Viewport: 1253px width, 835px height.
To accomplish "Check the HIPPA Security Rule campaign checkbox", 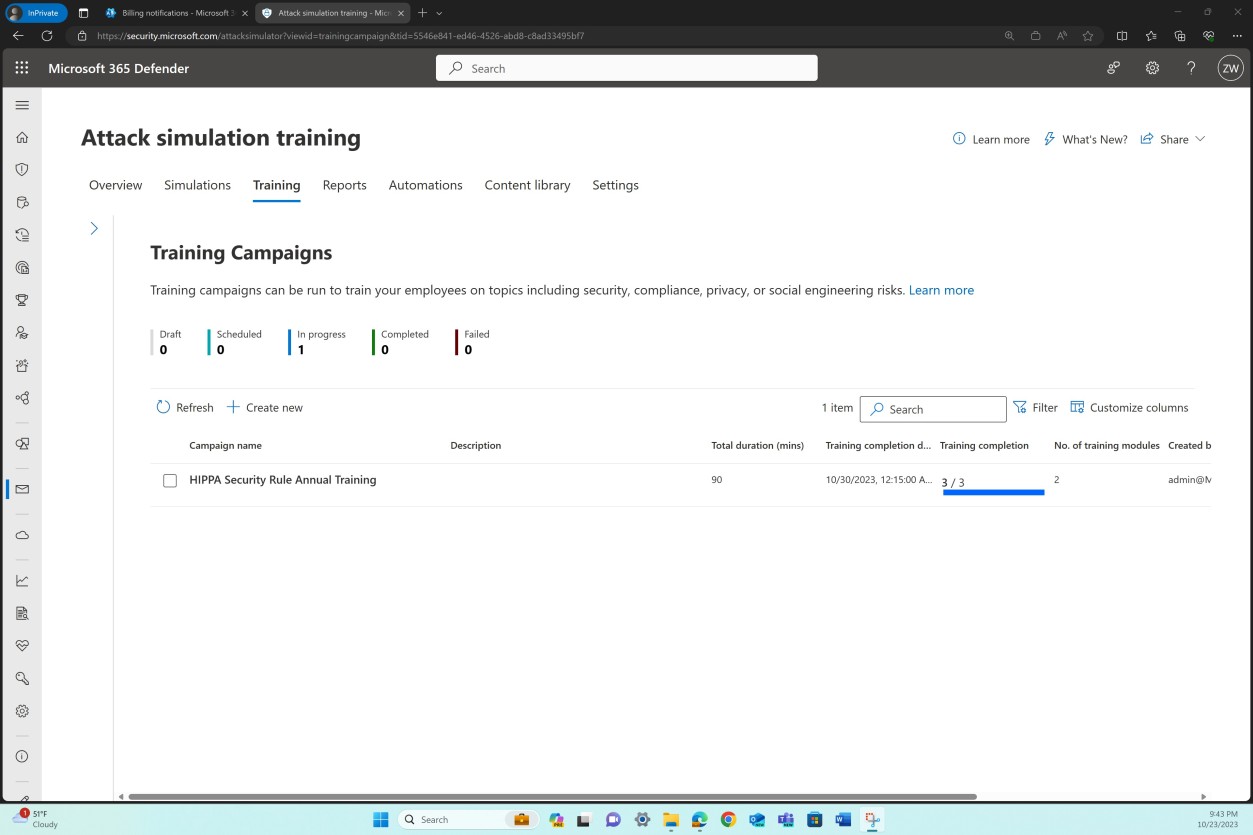I will pyautogui.click(x=169, y=480).
